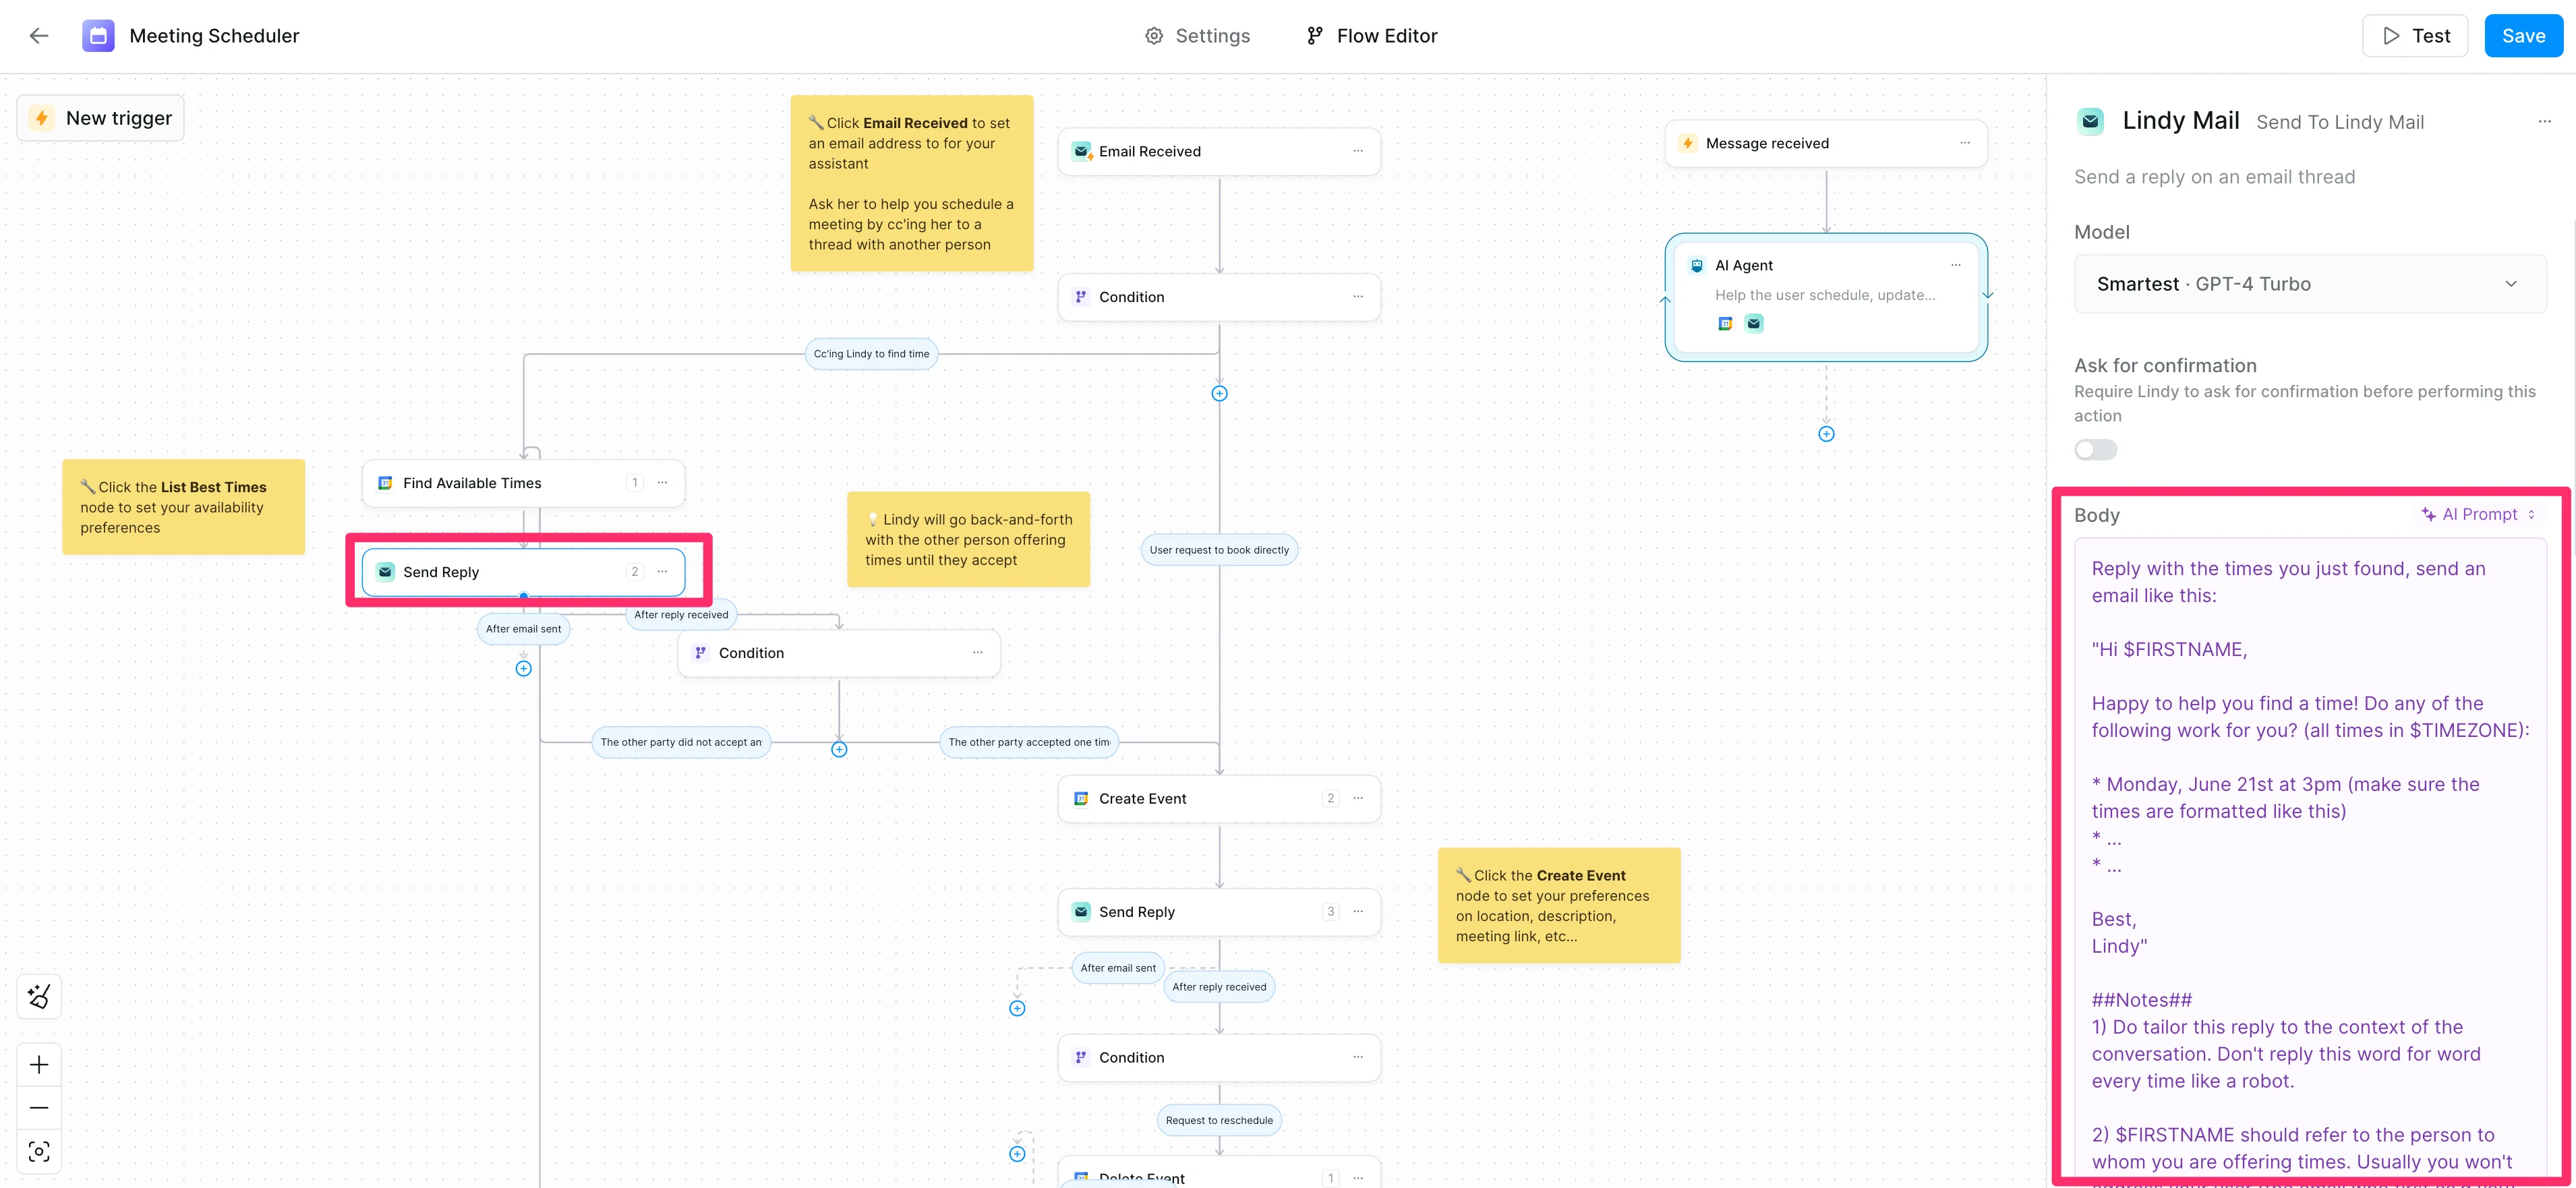Toggle Ask for confirmation switch
The image size is (2576, 1188).
pyautogui.click(x=2095, y=450)
